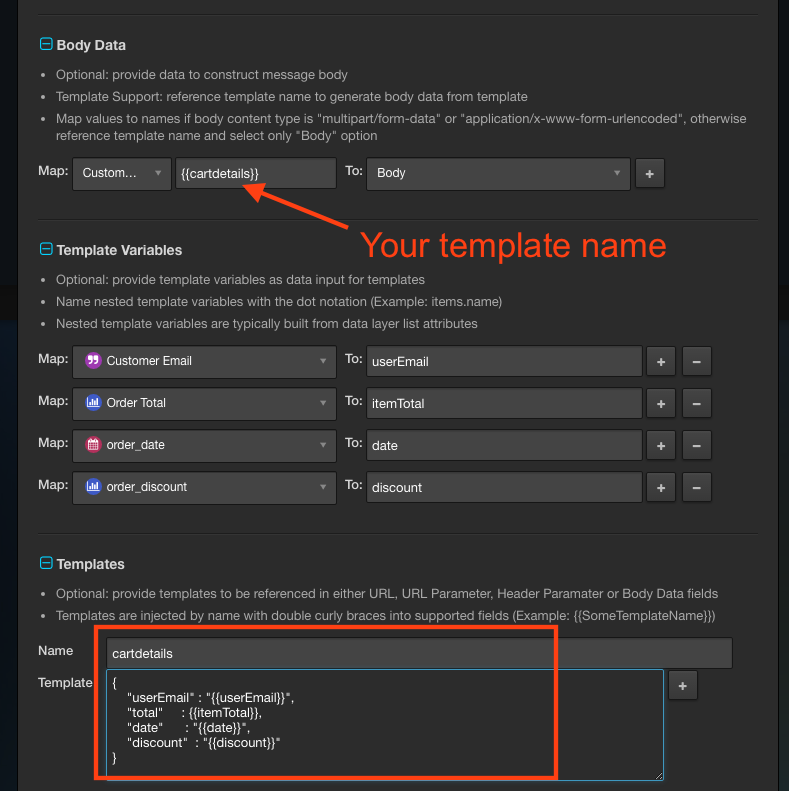Collapse the Body Data section
Screen dimensions: 789x791
45,45
